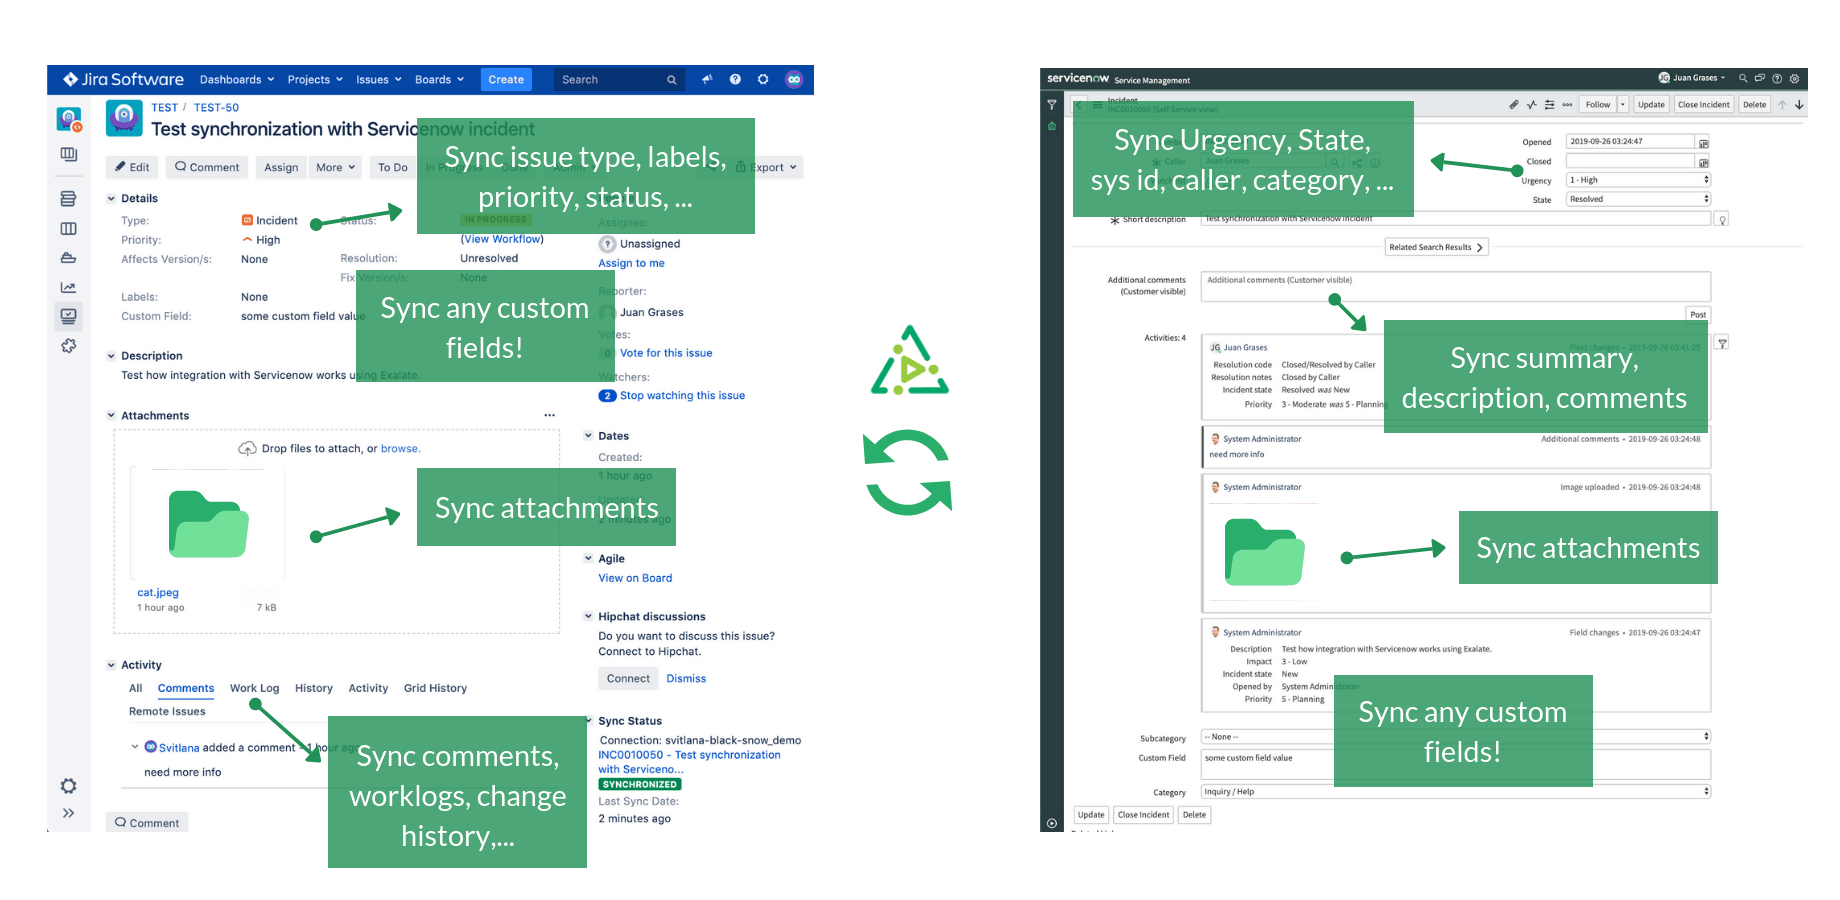Click the Create button

click(x=506, y=80)
